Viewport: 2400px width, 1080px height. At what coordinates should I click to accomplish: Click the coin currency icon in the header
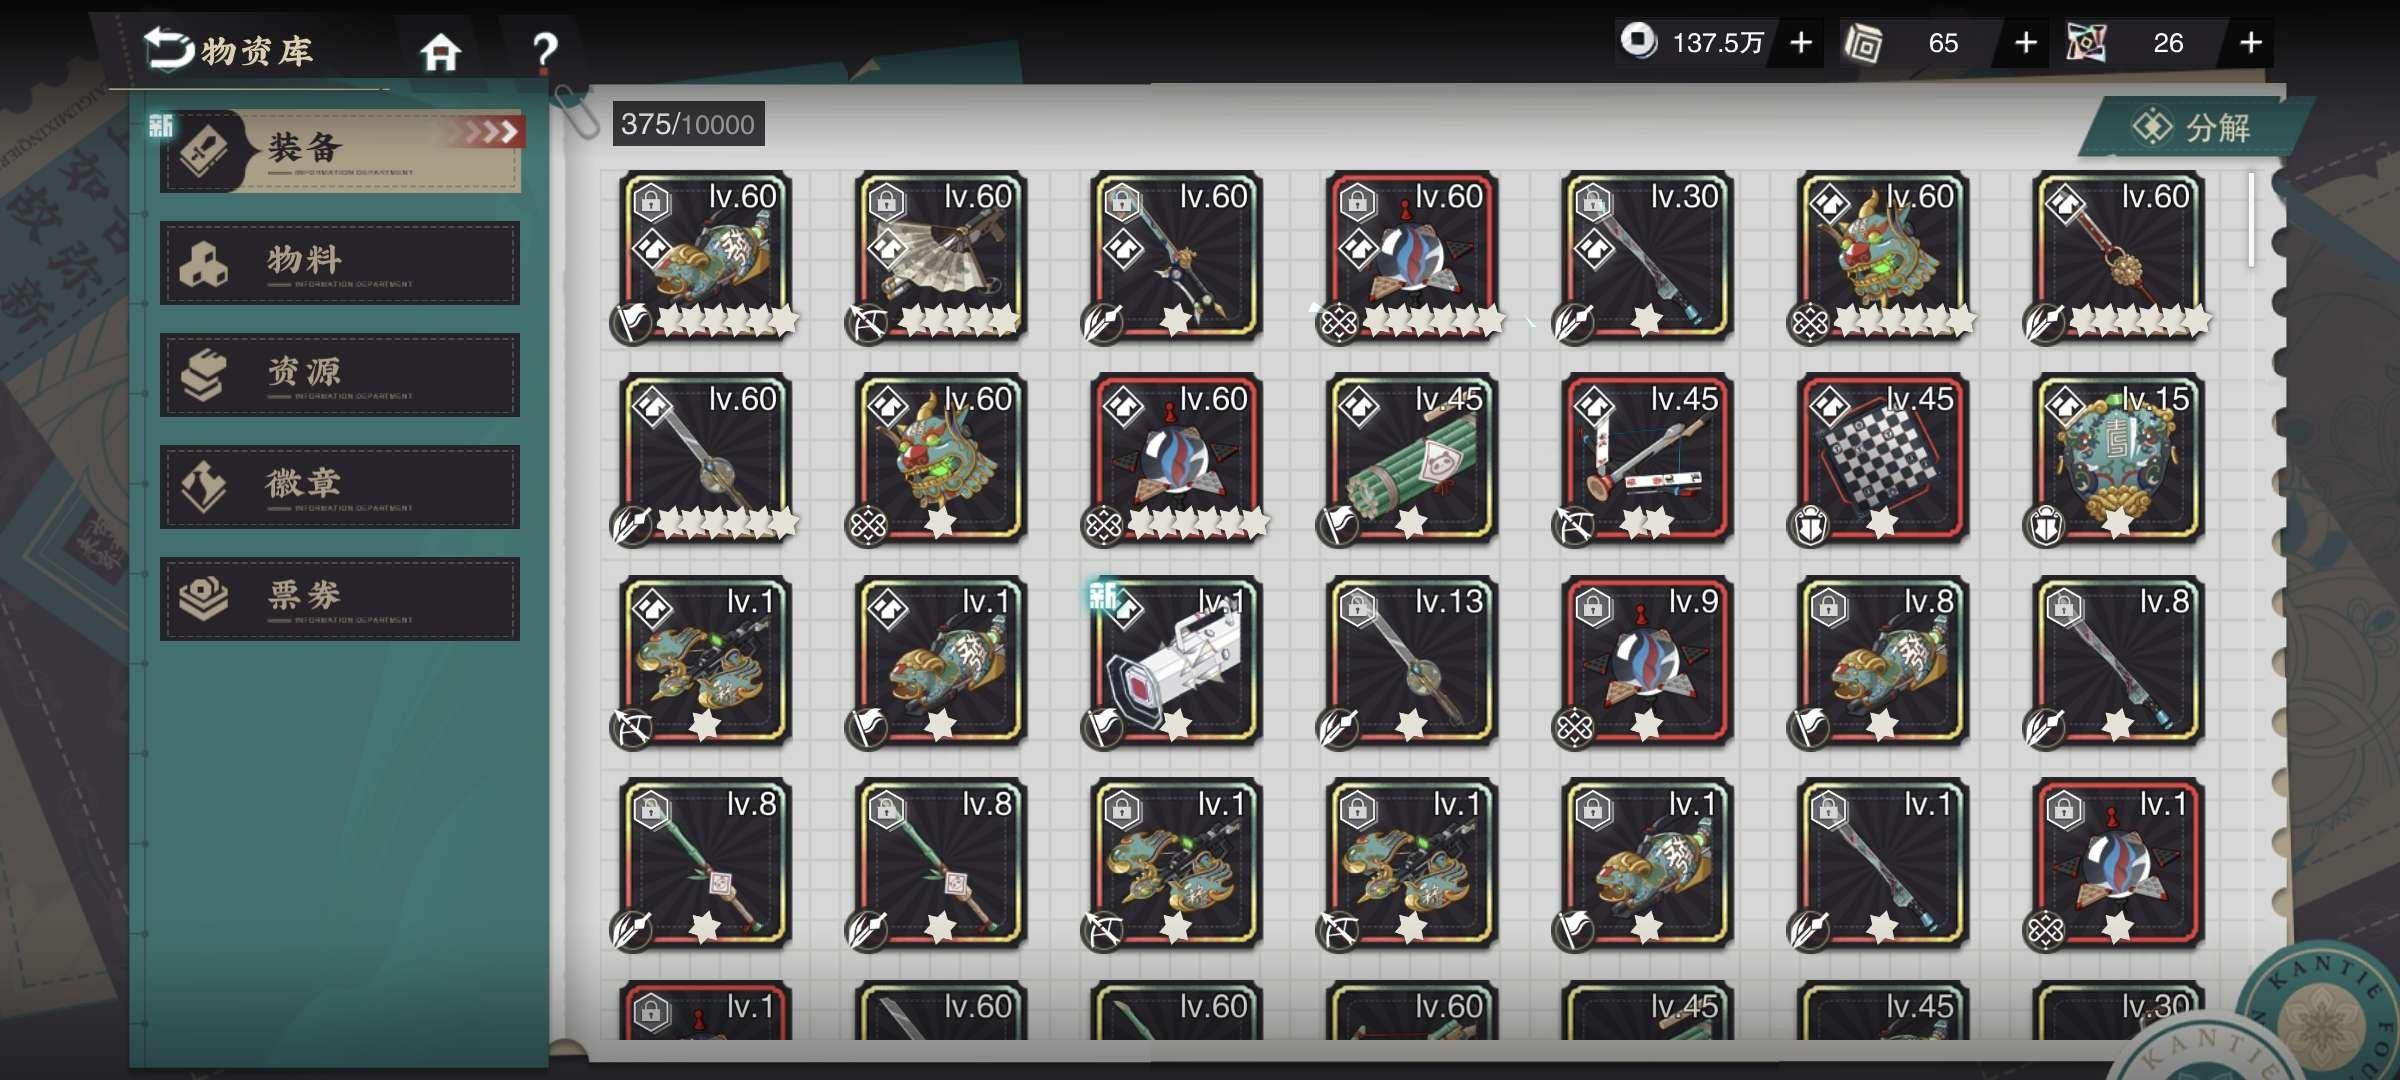pyautogui.click(x=1638, y=42)
